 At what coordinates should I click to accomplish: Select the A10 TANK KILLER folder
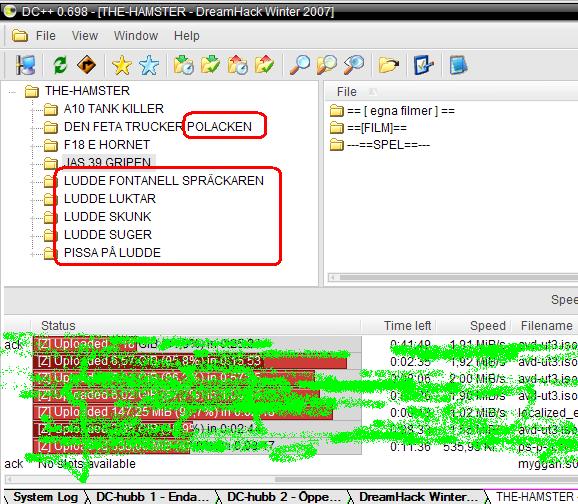(x=114, y=109)
